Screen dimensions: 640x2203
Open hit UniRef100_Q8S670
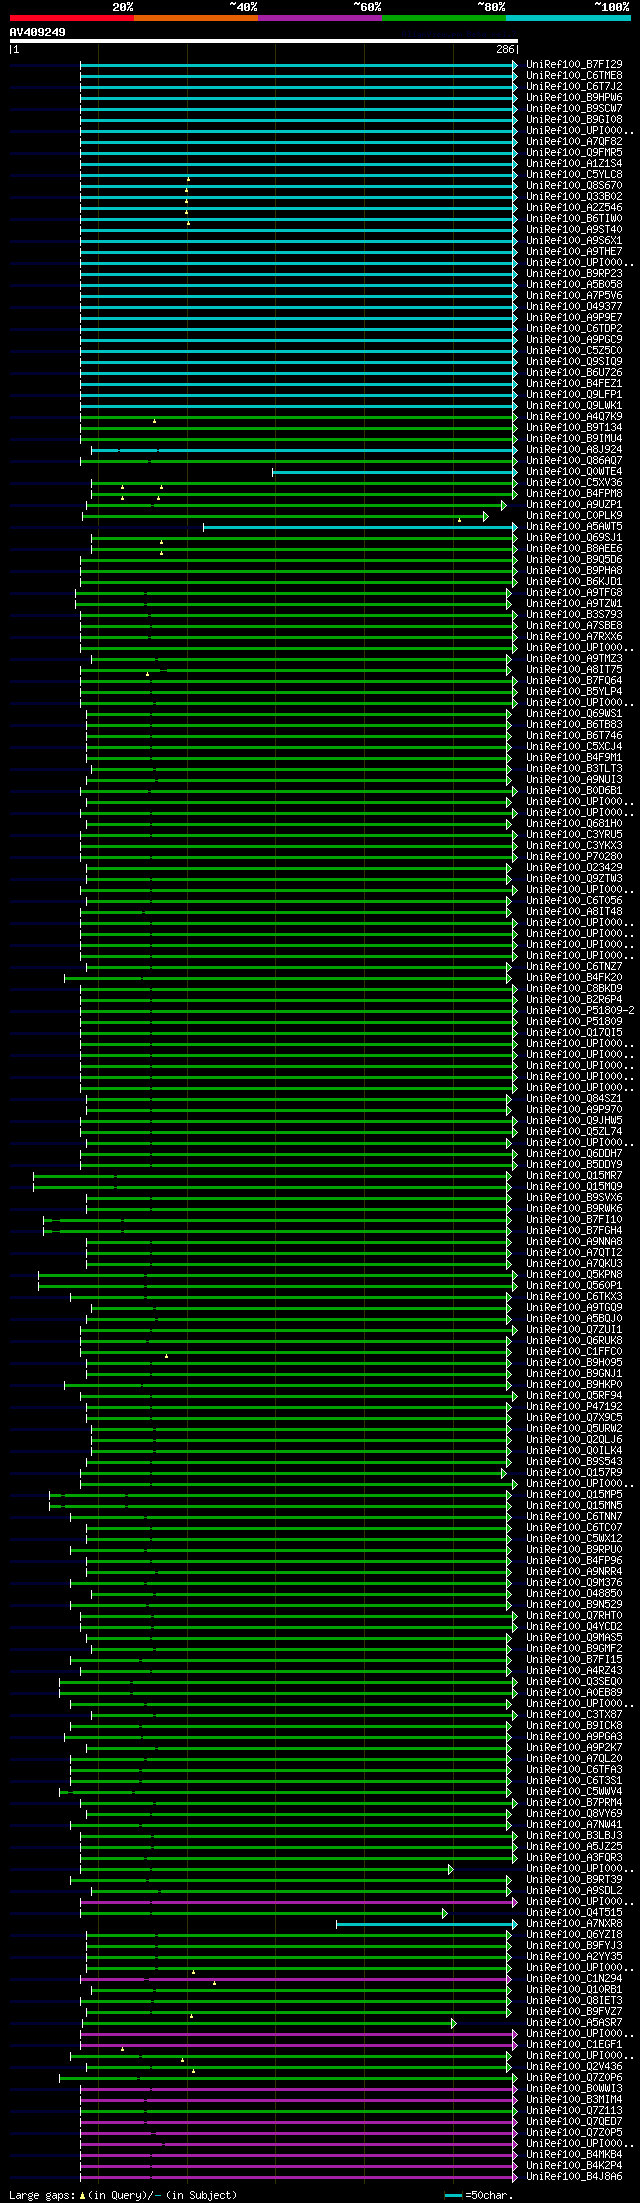[574, 186]
